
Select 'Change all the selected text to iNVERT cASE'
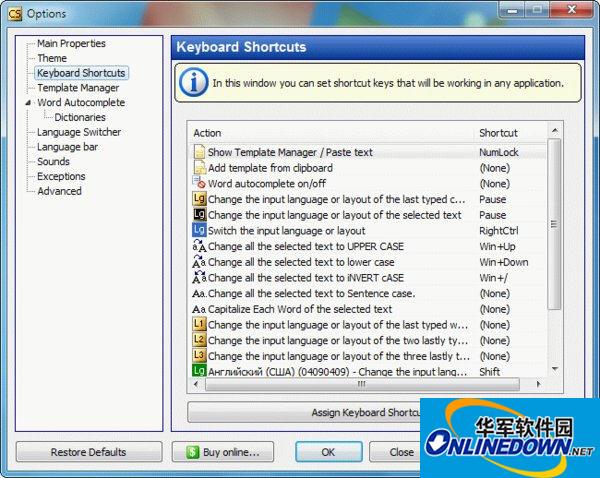tap(368, 277)
